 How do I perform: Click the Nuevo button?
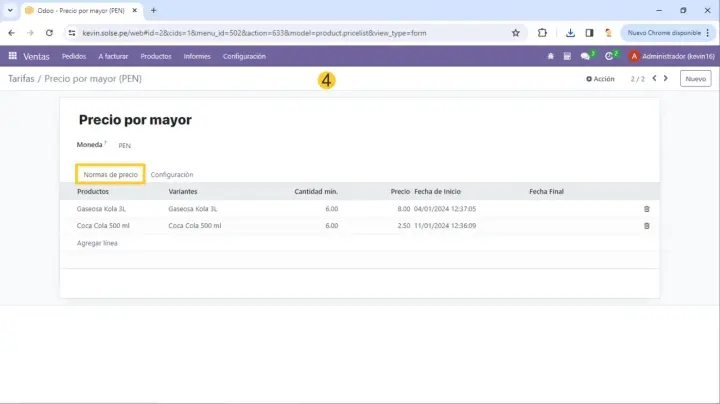coord(695,78)
